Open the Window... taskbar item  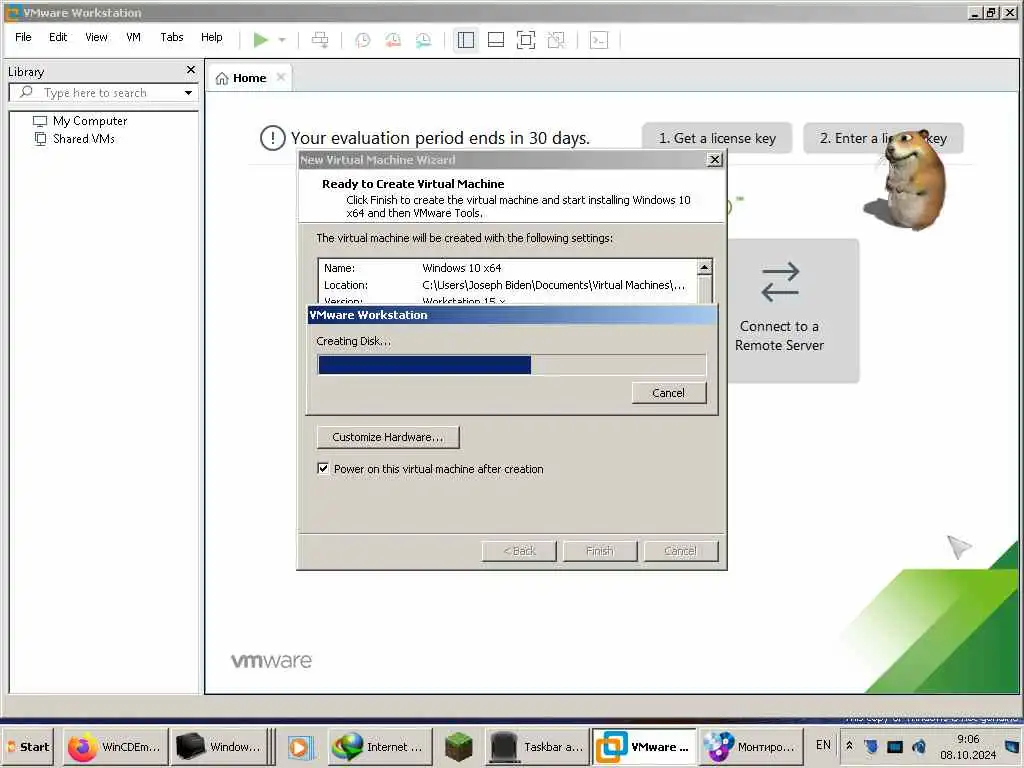tap(219, 746)
